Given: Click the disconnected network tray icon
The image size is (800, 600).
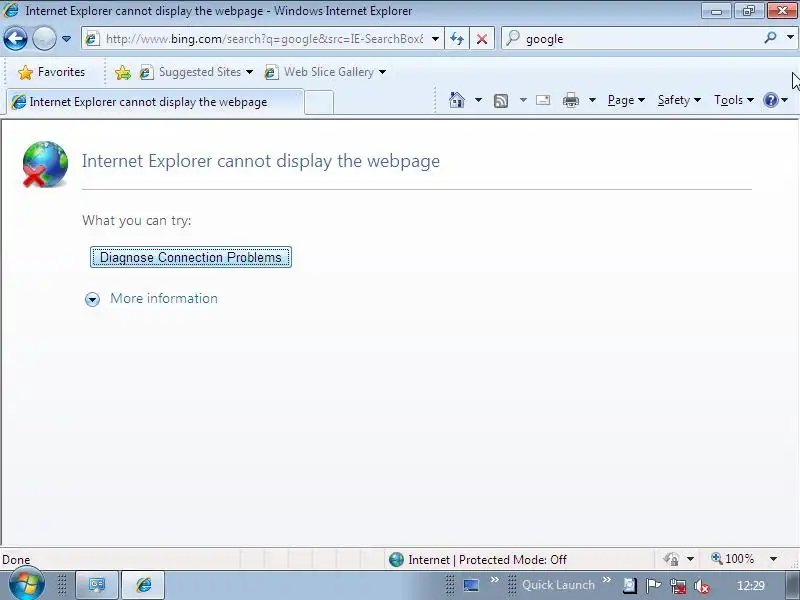Looking at the screenshot, I should click(678, 586).
